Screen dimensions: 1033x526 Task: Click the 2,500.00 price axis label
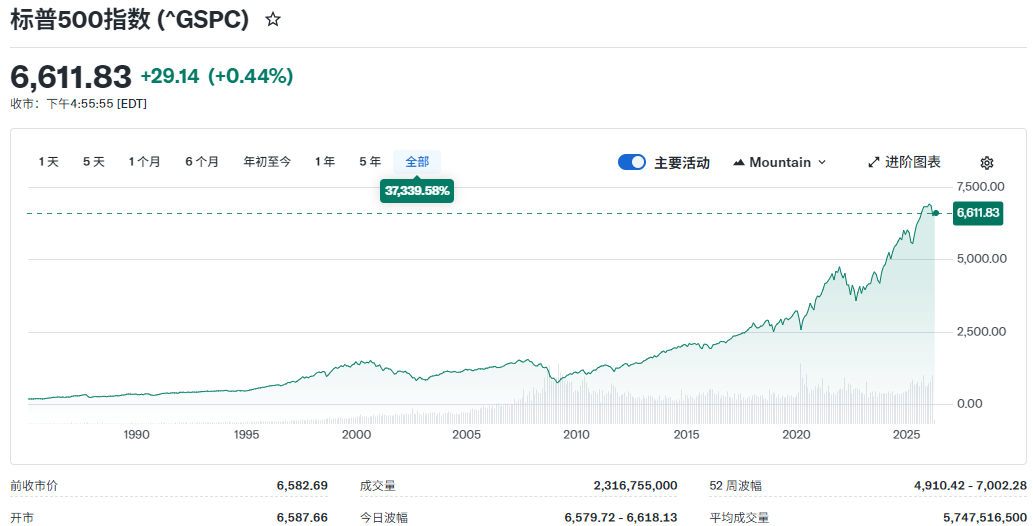982,332
